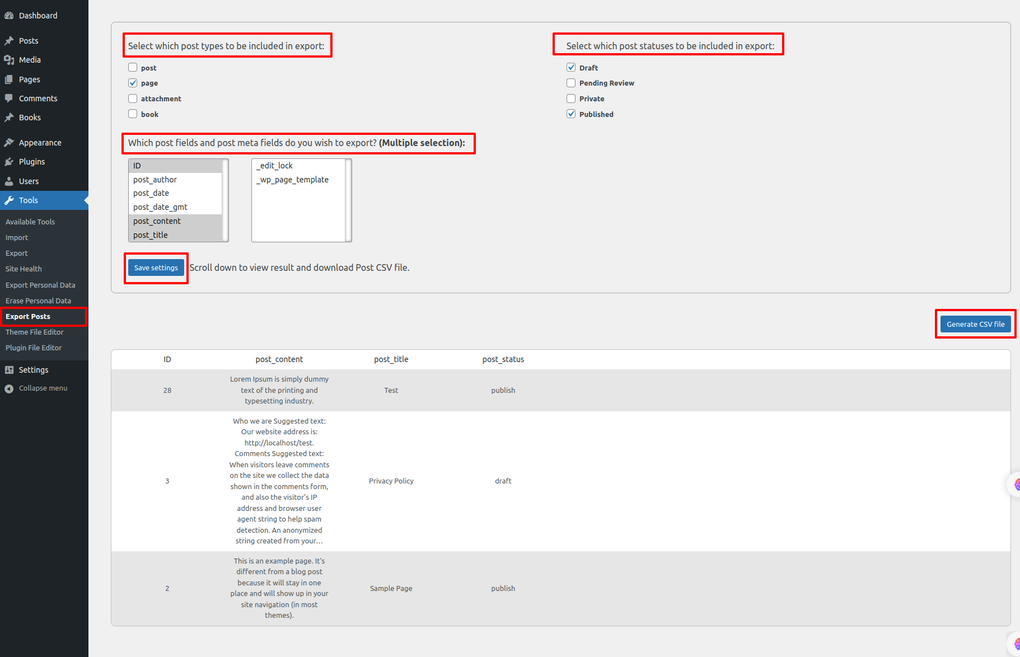Click the draft status cell

pos(503,481)
